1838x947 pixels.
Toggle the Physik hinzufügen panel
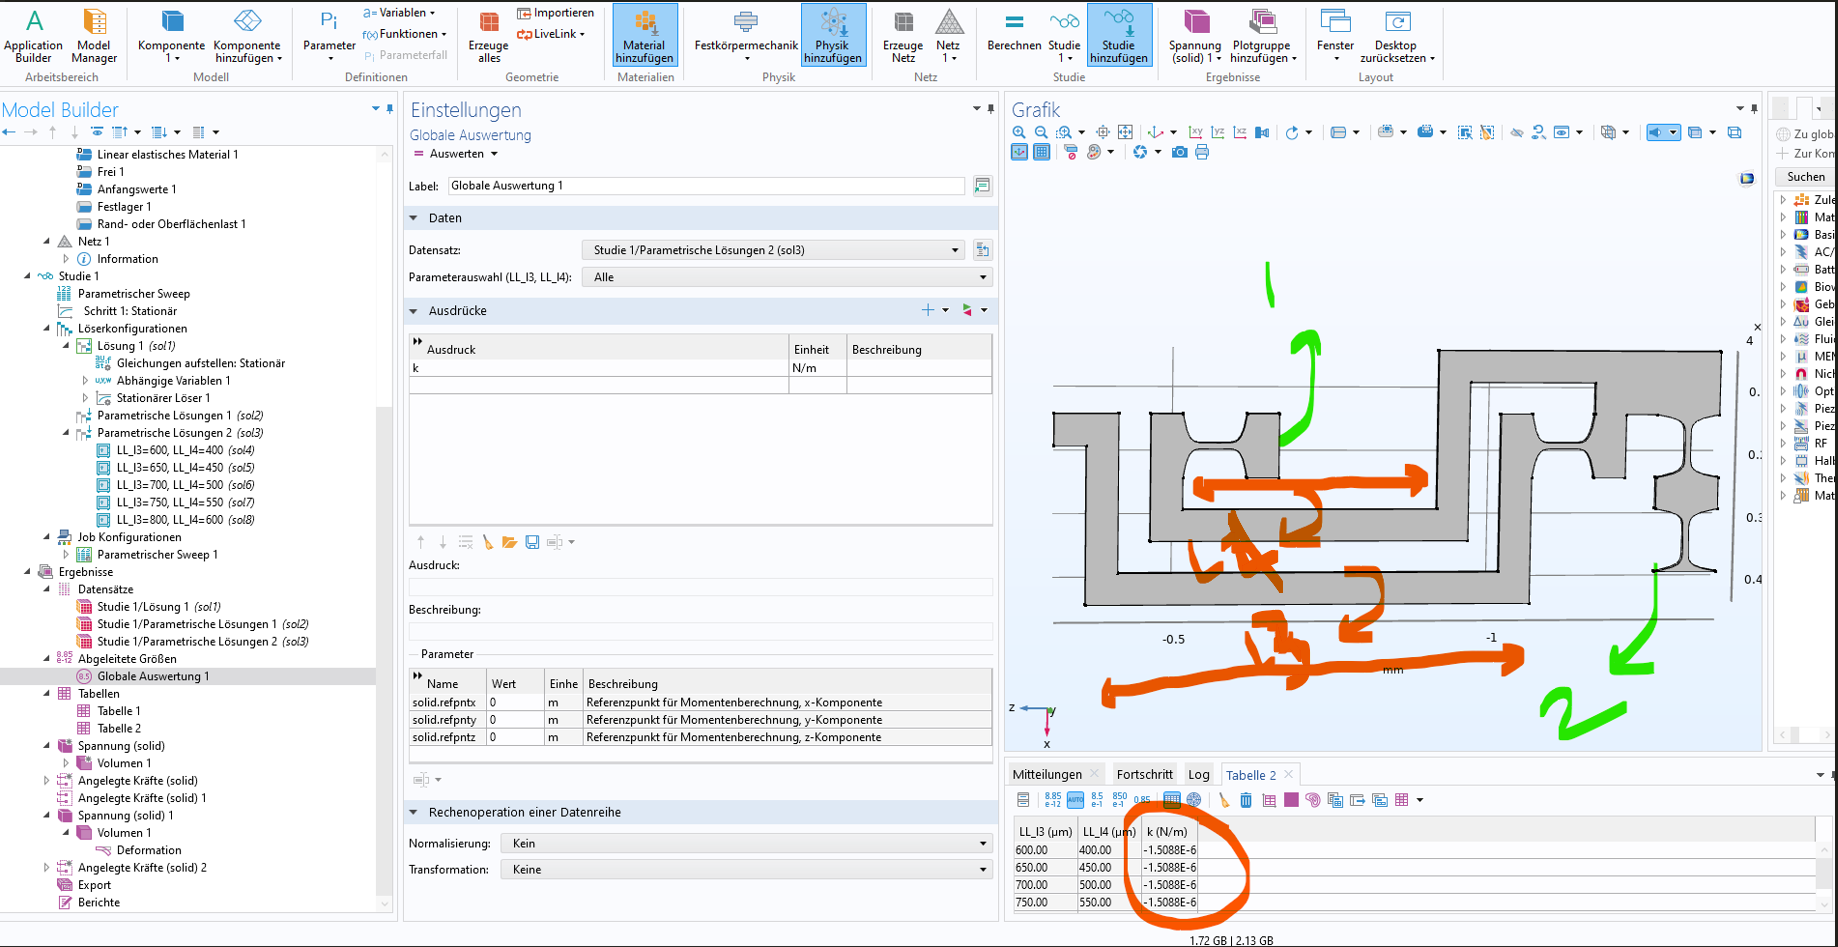[832, 36]
